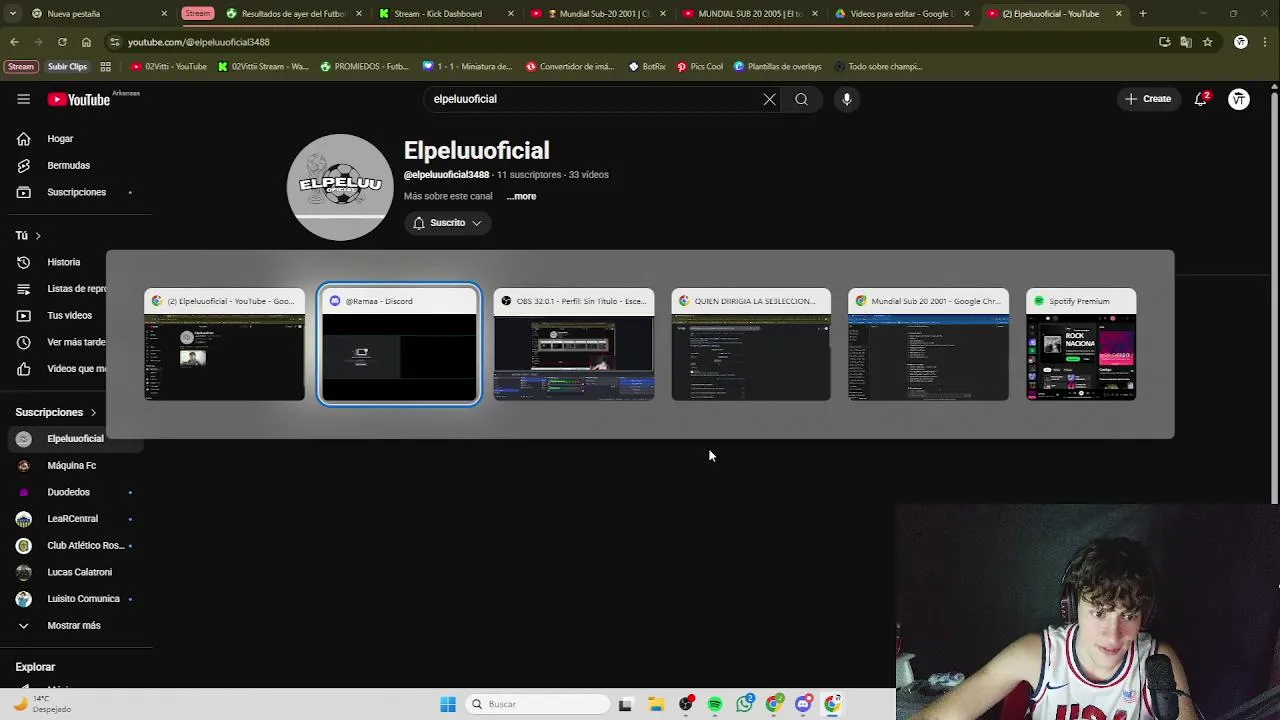Switch to Nueva pestaña browser tab

pos(100,14)
